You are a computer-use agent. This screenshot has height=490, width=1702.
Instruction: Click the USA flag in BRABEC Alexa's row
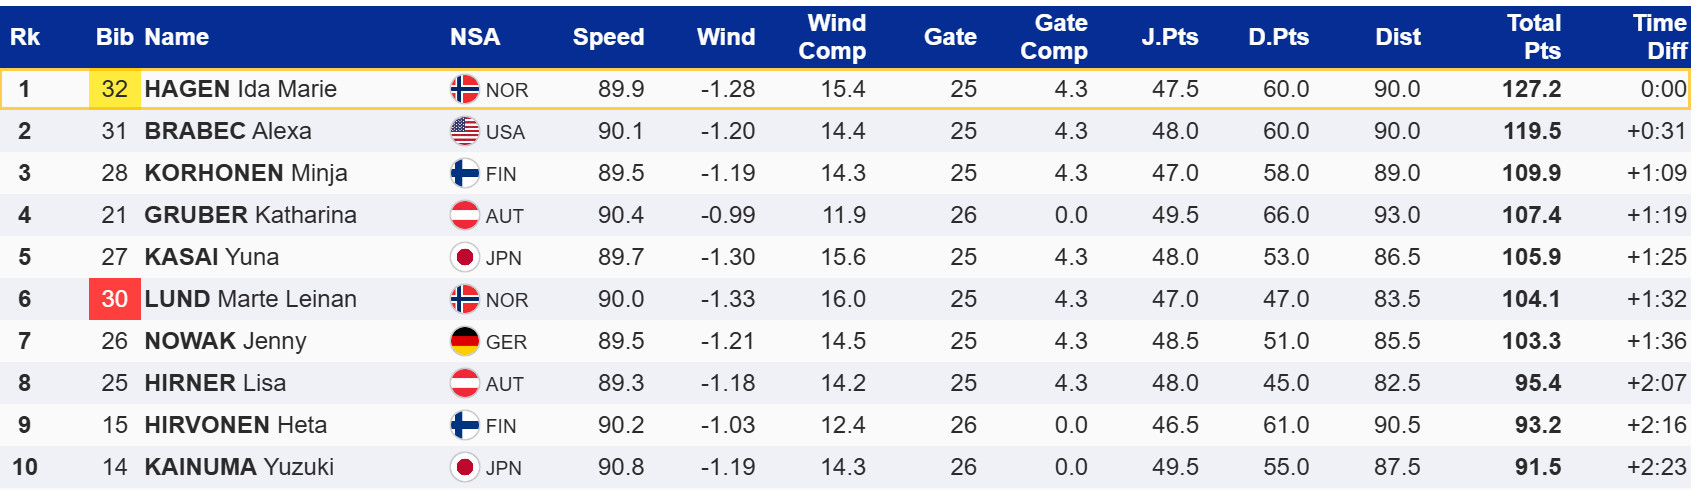464,132
